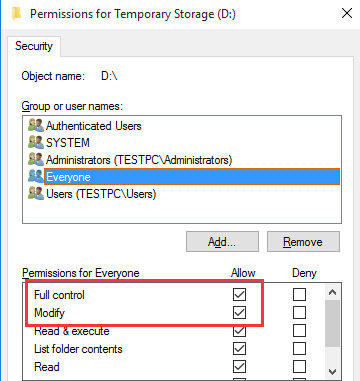
Task: Click the Authenticated Users group icon
Action: tap(36, 126)
